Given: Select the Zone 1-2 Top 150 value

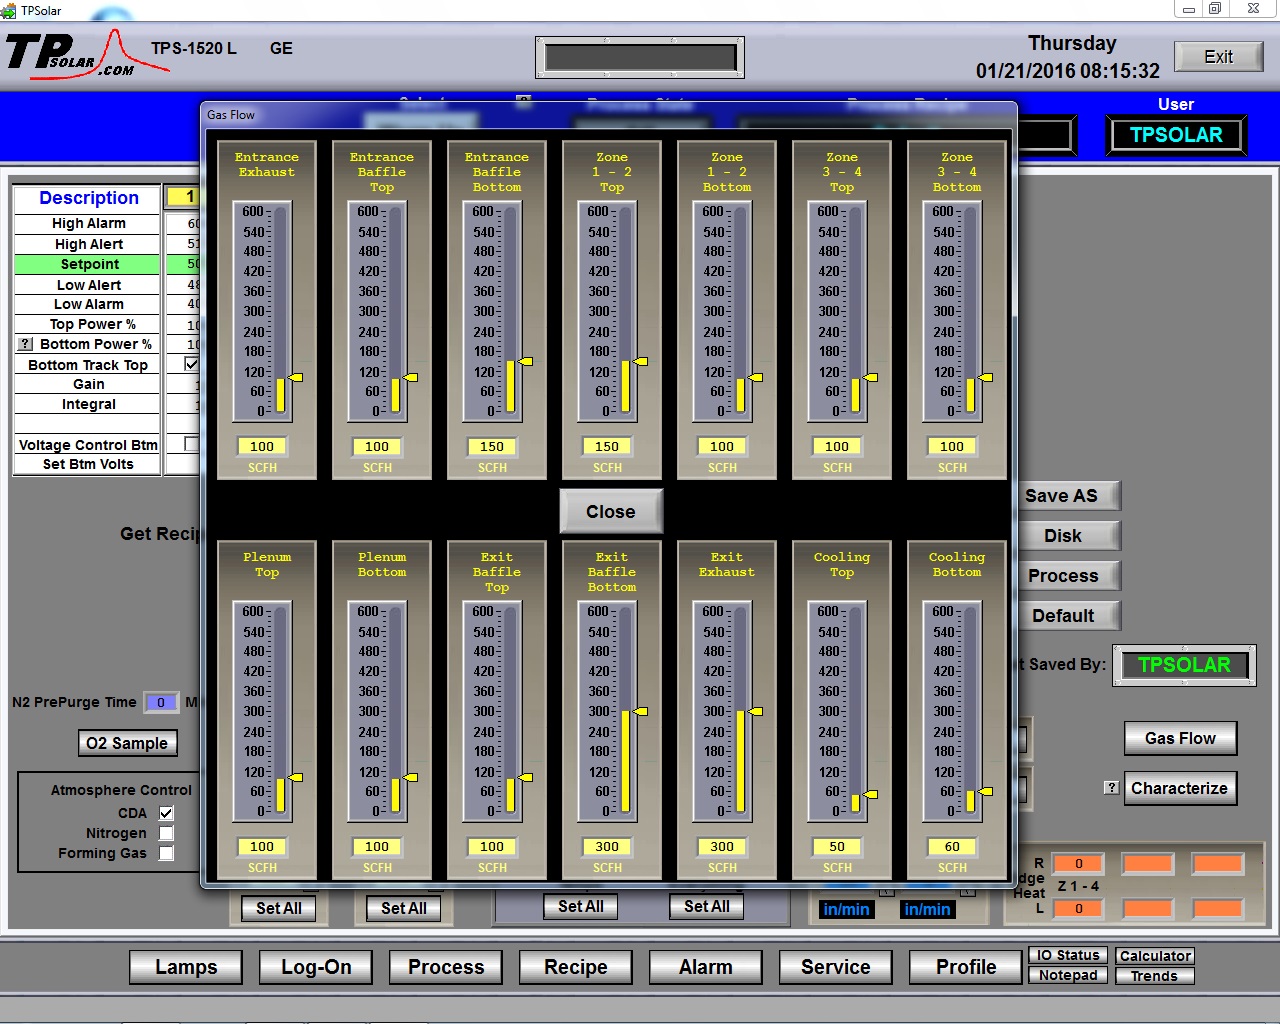Looking at the screenshot, I should (607, 447).
